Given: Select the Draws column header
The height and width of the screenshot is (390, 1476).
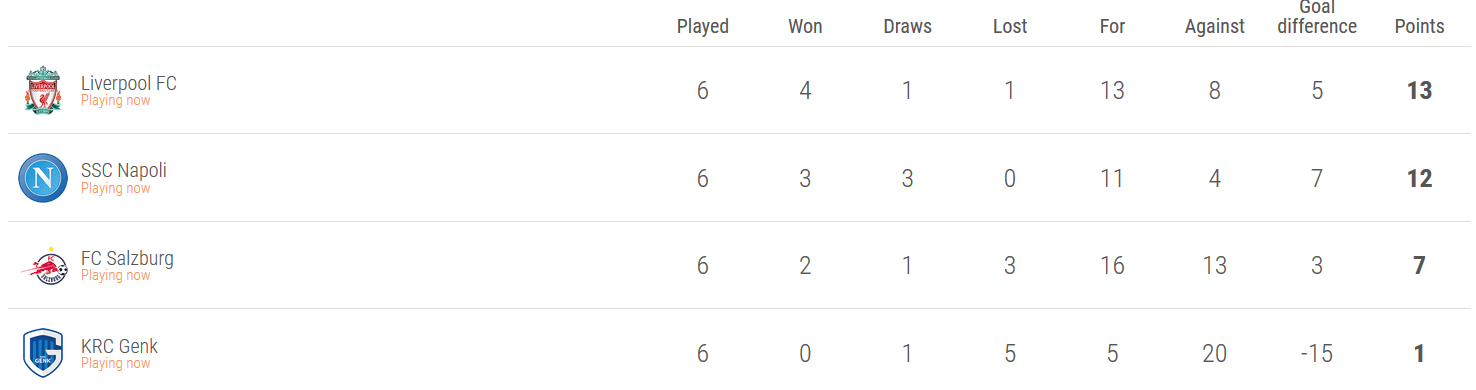Looking at the screenshot, I should [x=907, y=27].
